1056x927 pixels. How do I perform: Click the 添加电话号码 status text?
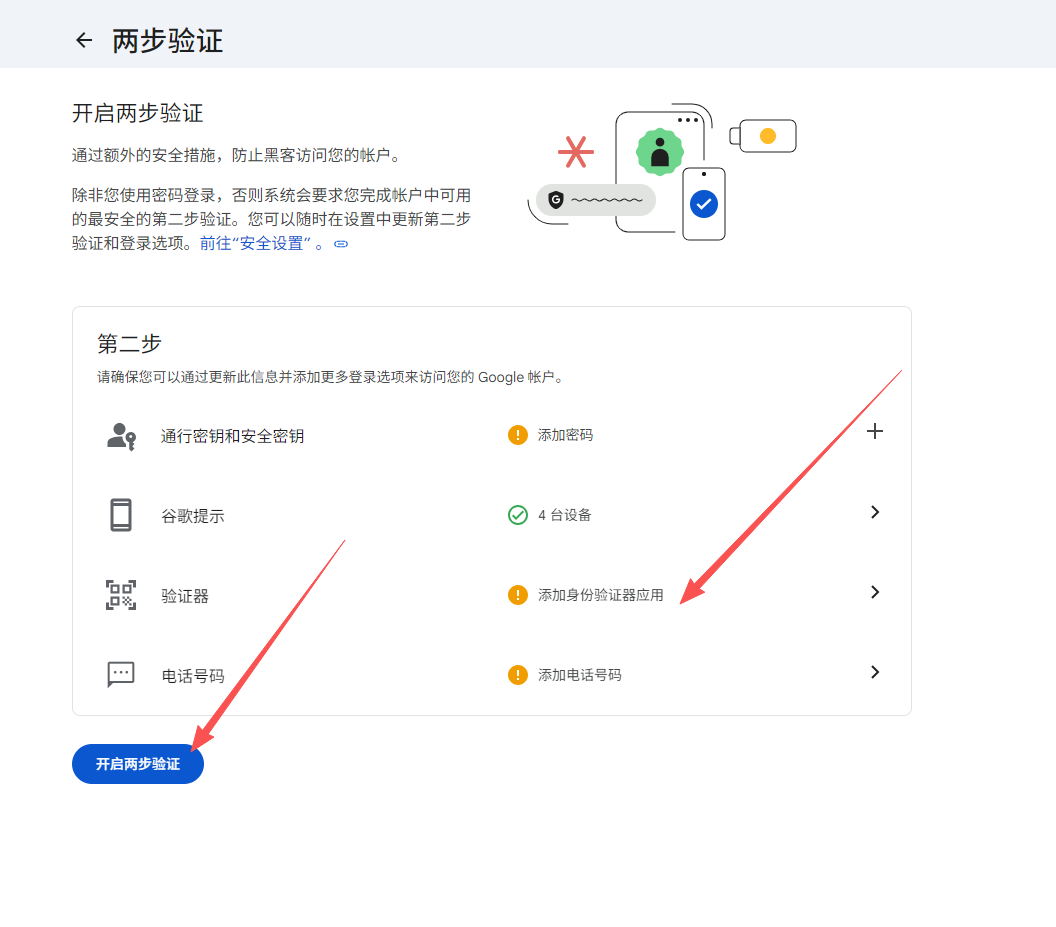(x=579, y=675)
